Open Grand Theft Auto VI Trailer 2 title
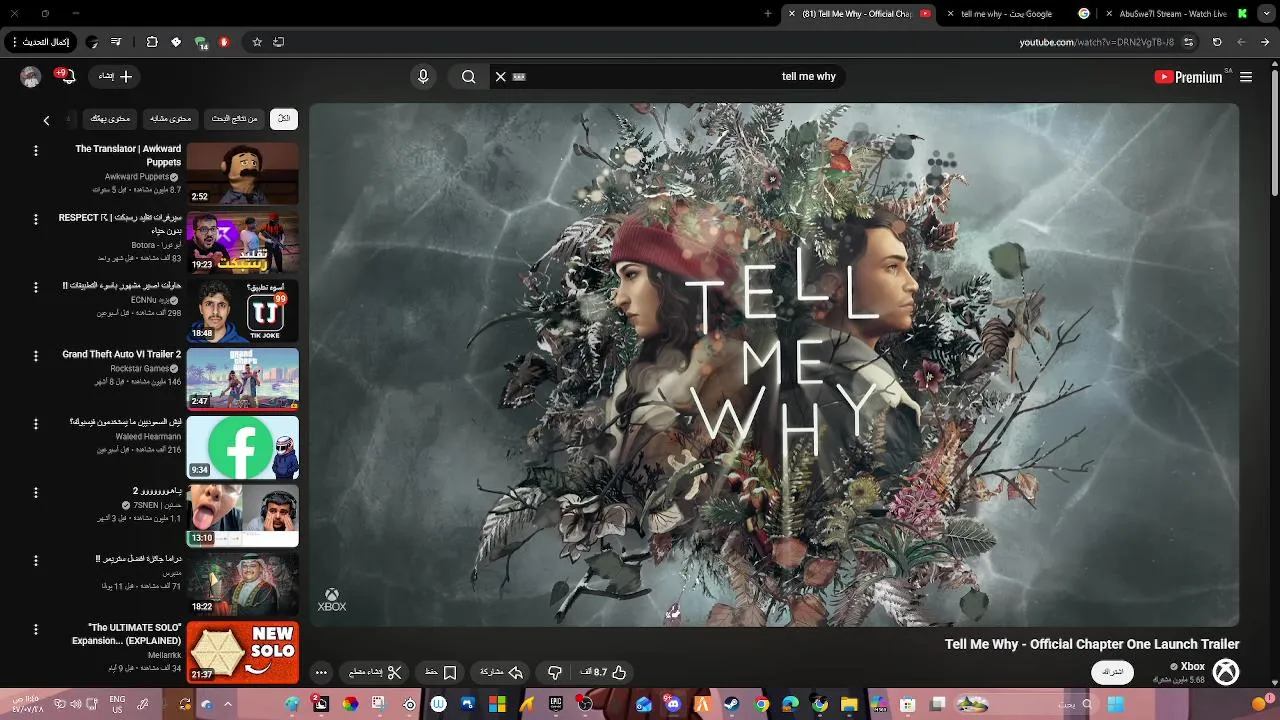 click(x=121, y=354)
